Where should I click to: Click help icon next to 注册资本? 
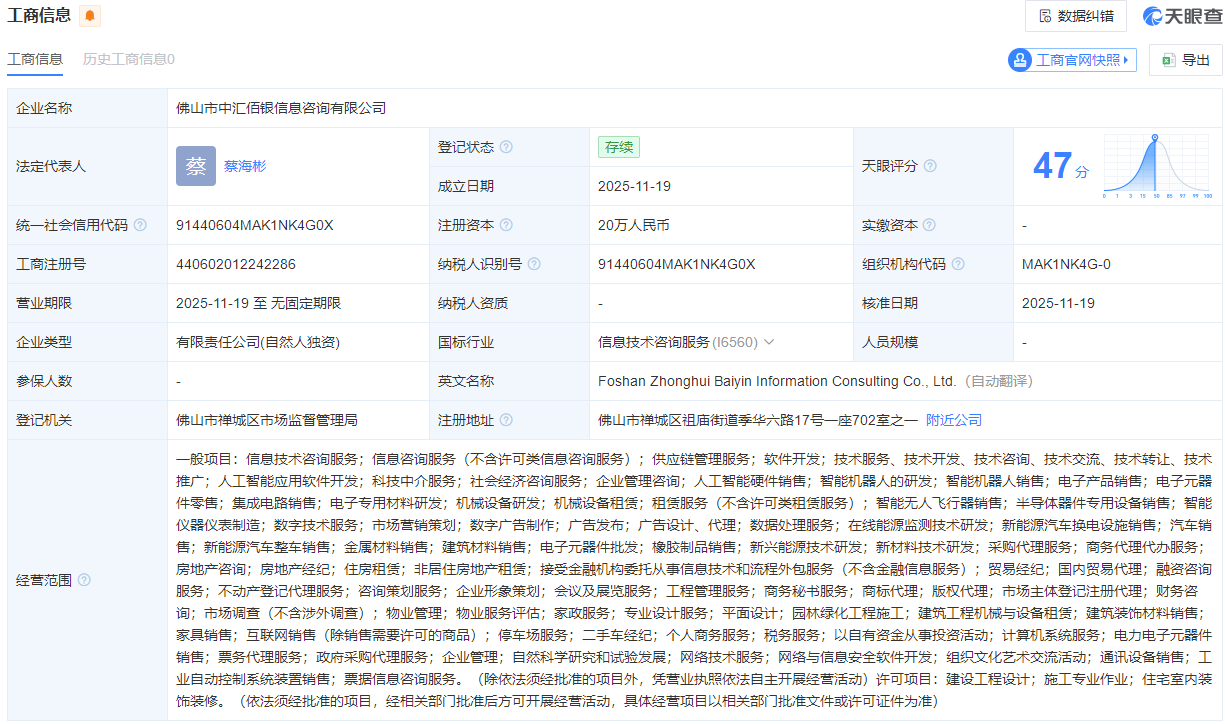pos(506,225)
